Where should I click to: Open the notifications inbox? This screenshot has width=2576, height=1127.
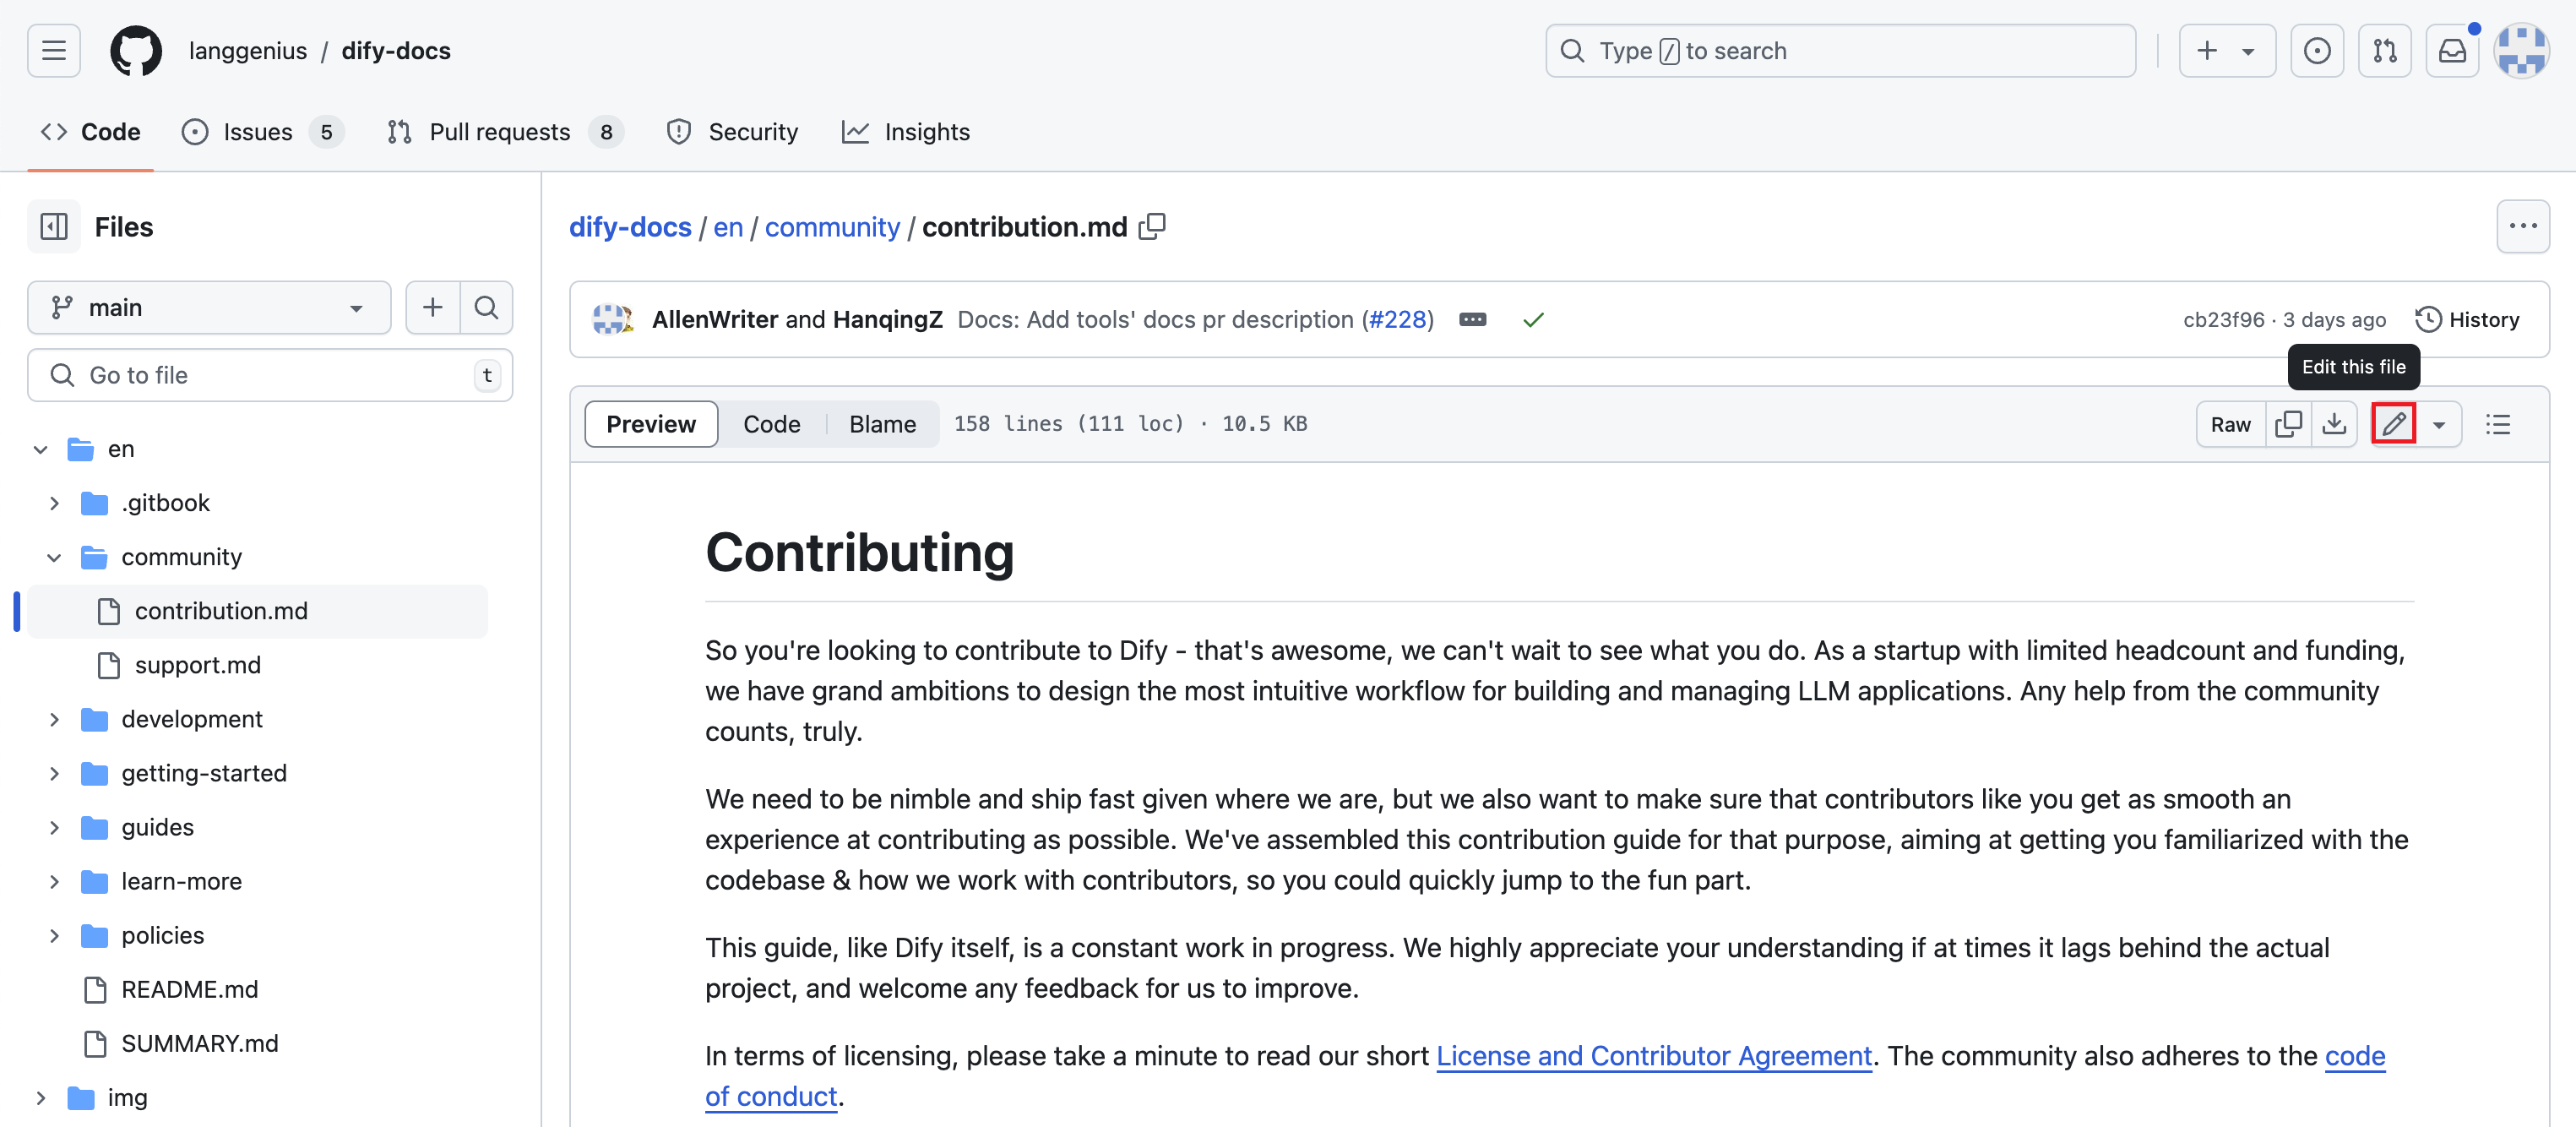click(2452, 51)
